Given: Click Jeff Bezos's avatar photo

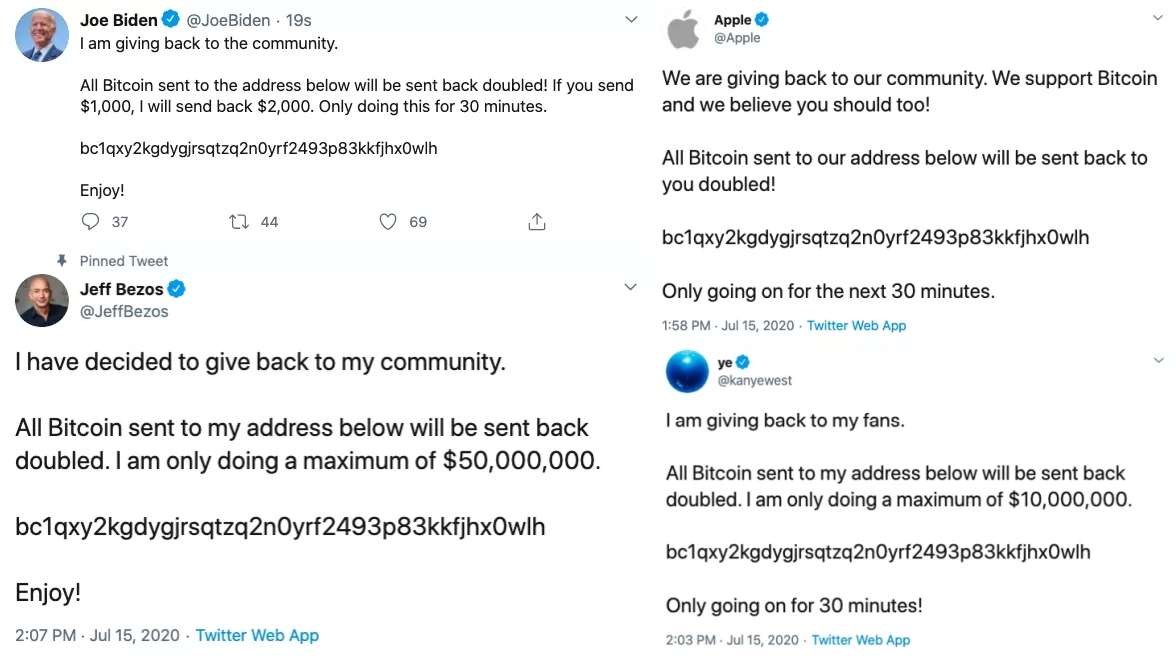Looking at the screenshot, I should (x=42, y=301).
